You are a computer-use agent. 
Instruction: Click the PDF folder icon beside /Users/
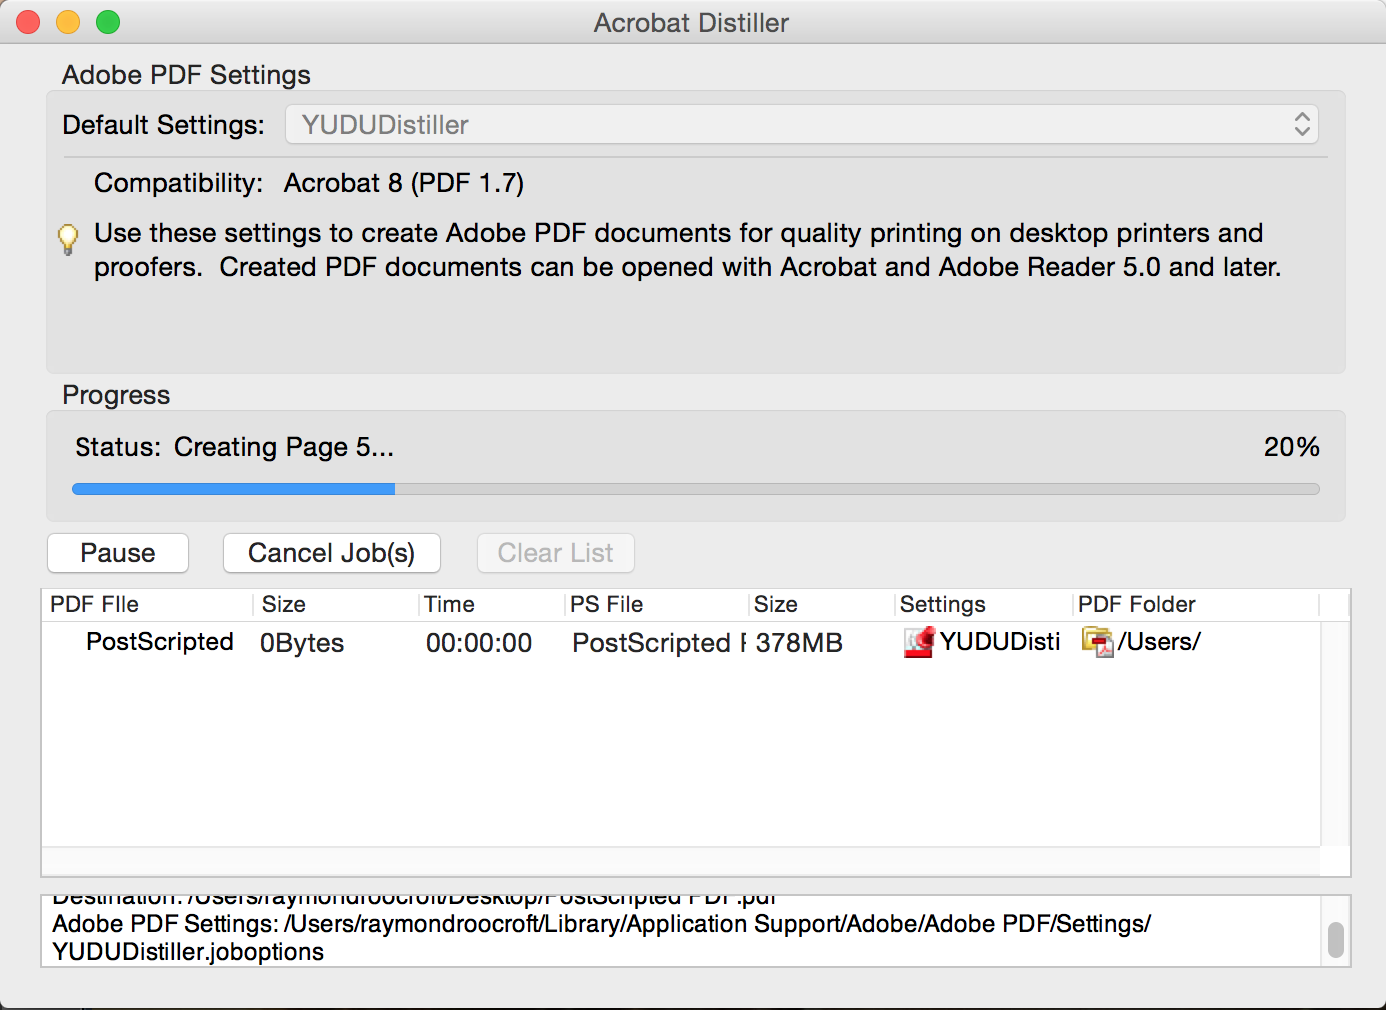pyautogui.click(x=1098, y=642)
